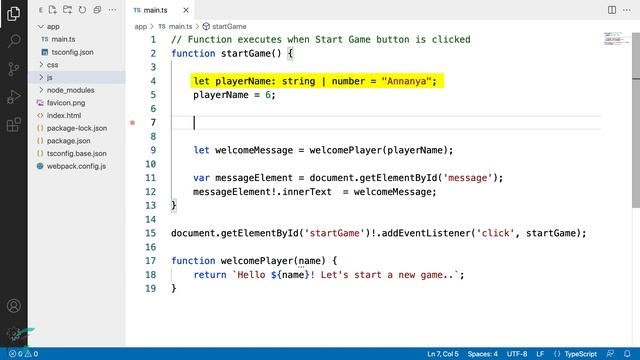Open notifications bell in status bar
The image size is (640, 360).
click(627, 354)
